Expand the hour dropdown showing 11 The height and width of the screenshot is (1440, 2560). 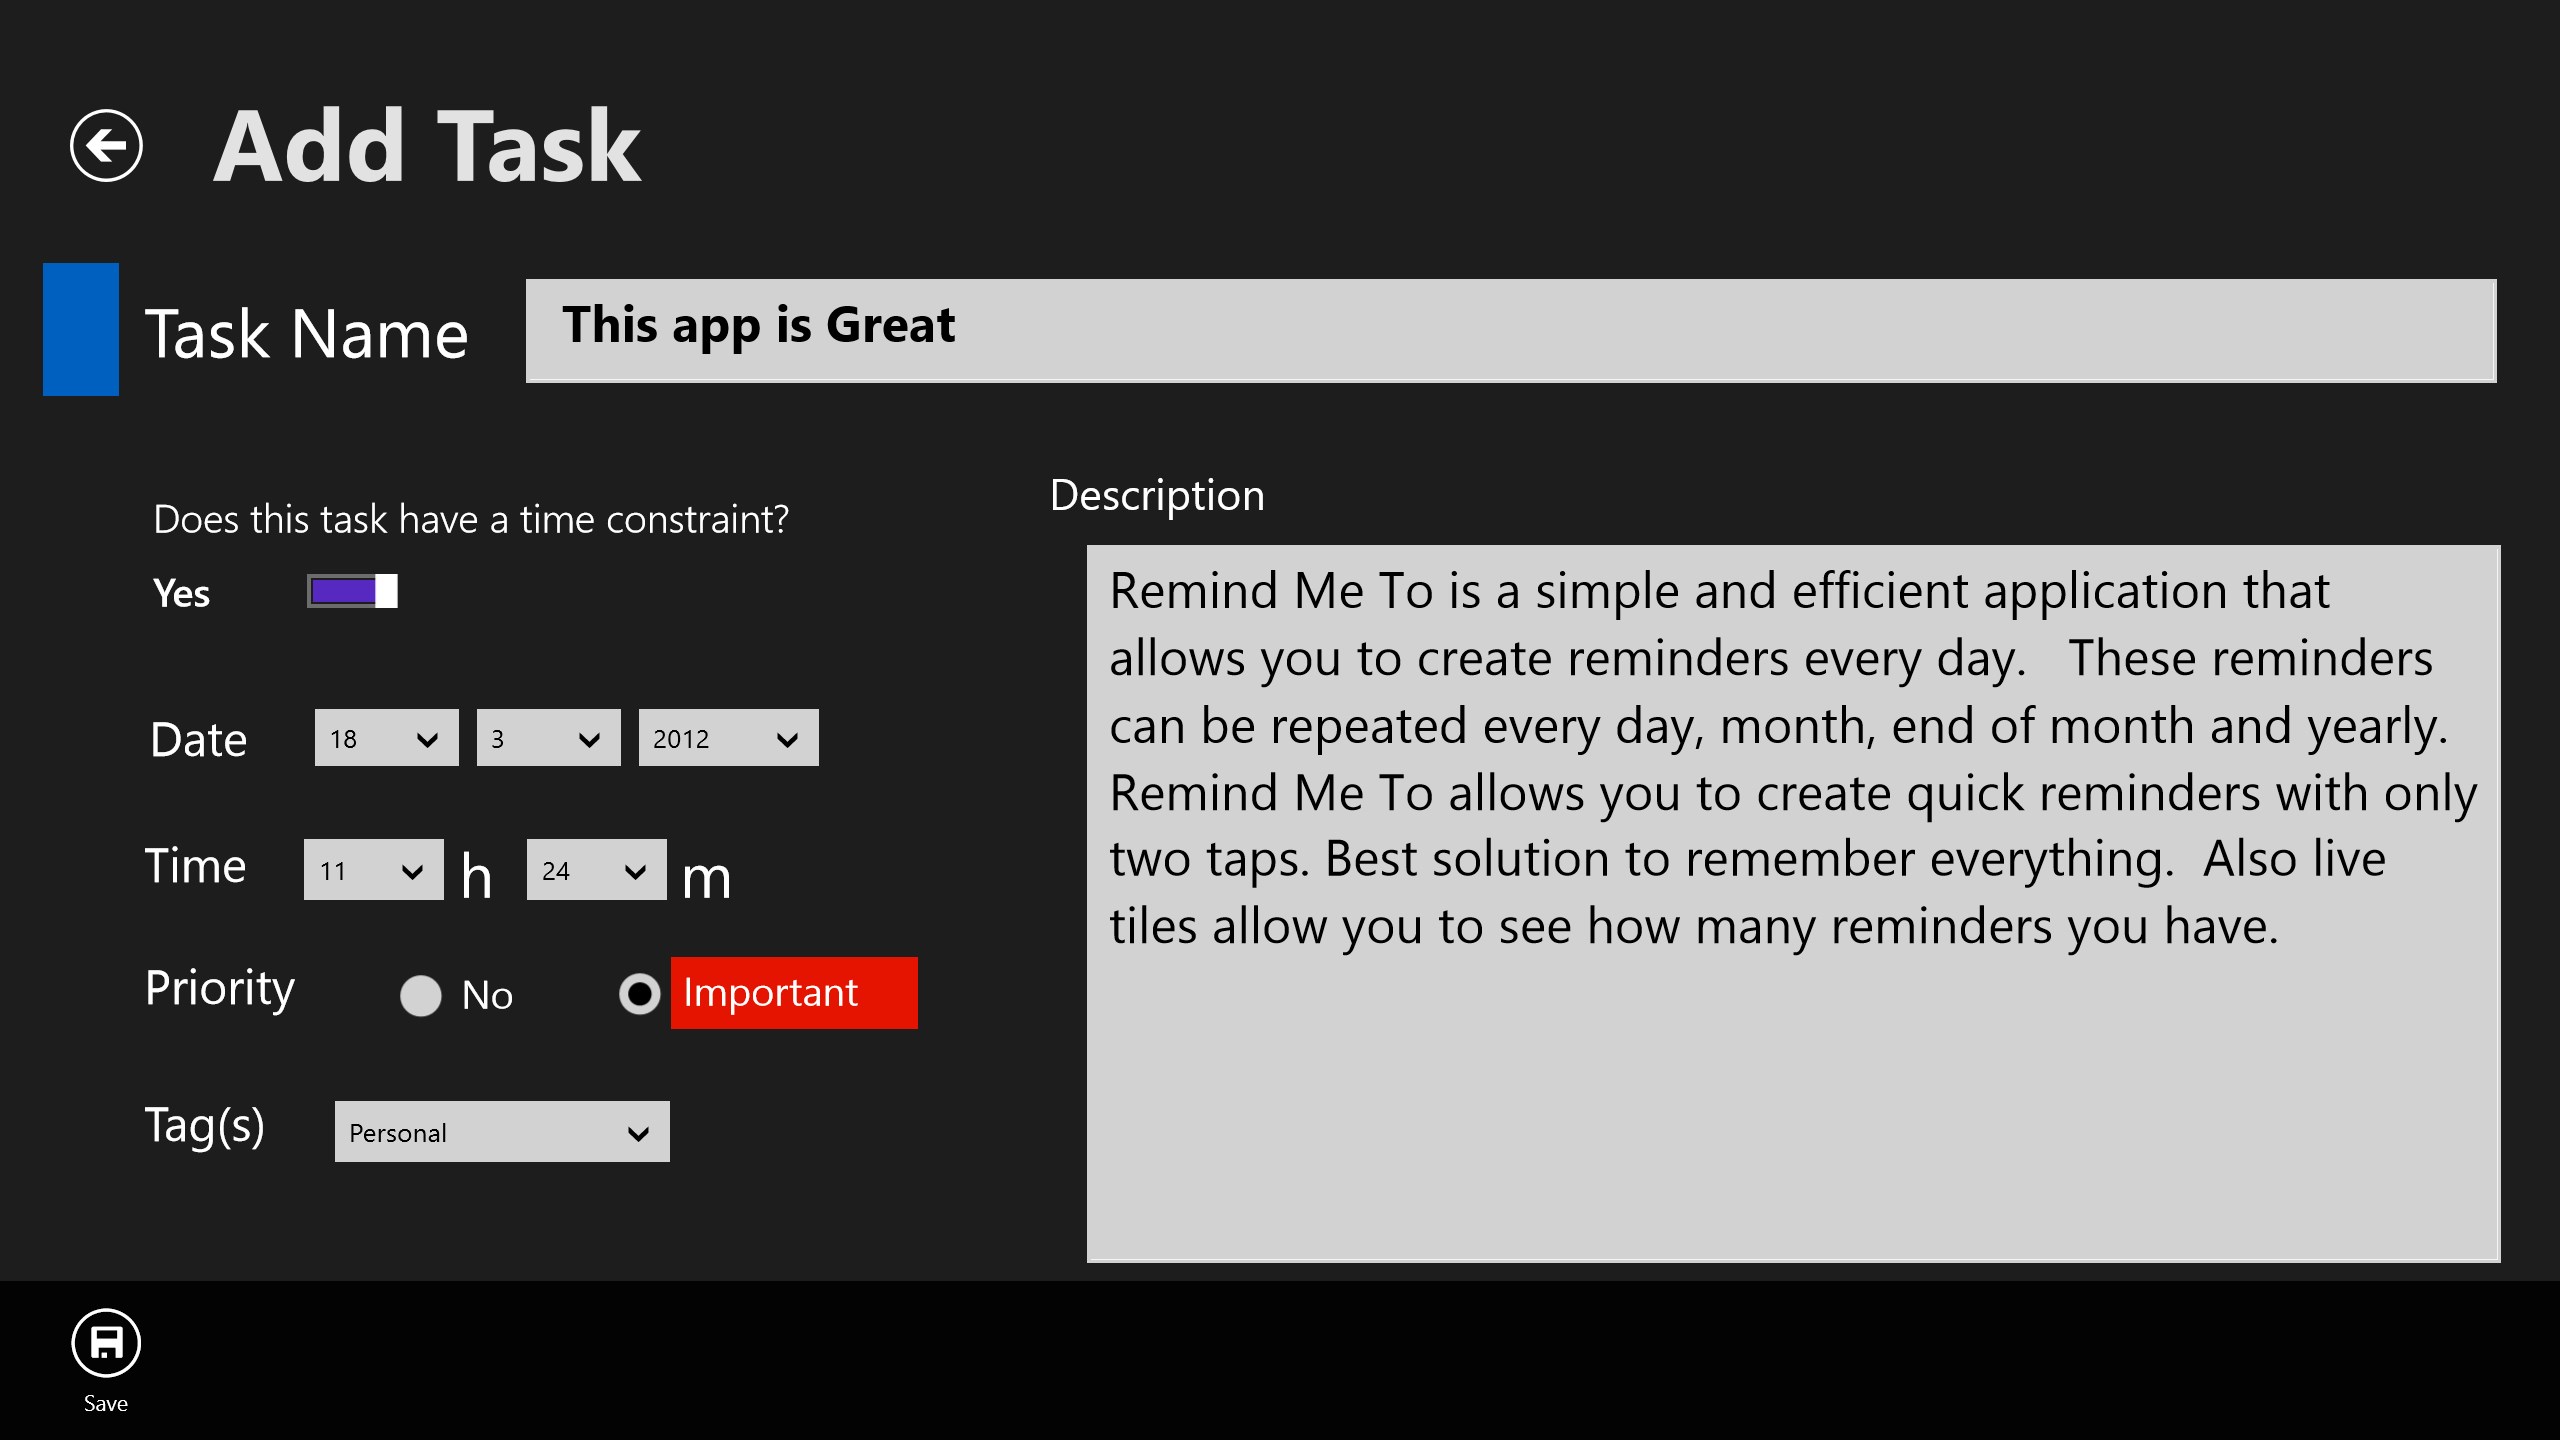click(x=373, y=870)
